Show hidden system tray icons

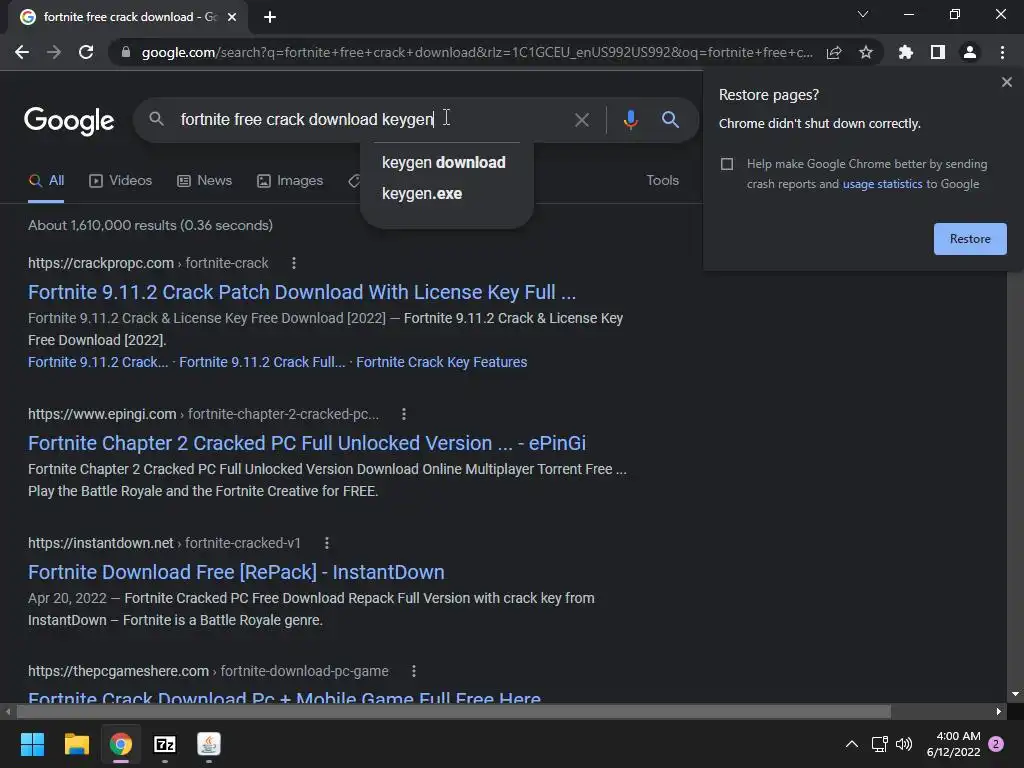pos(852,744)
